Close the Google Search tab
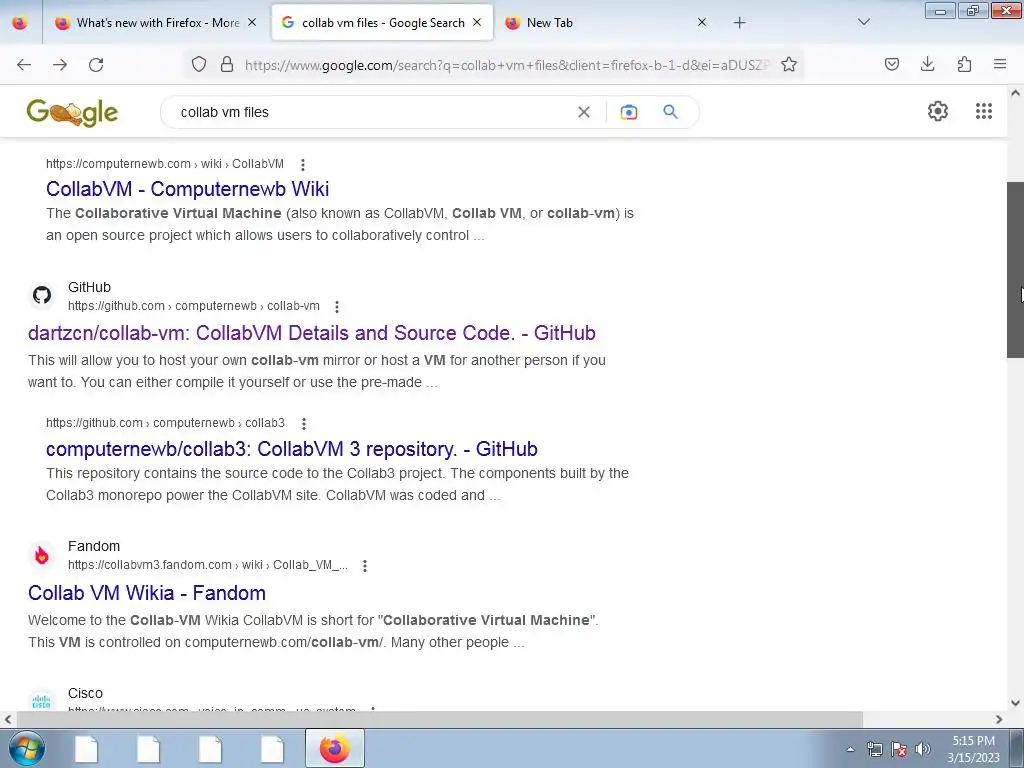The width and height of the screenshot is (1024, 768). pos(477,22)
